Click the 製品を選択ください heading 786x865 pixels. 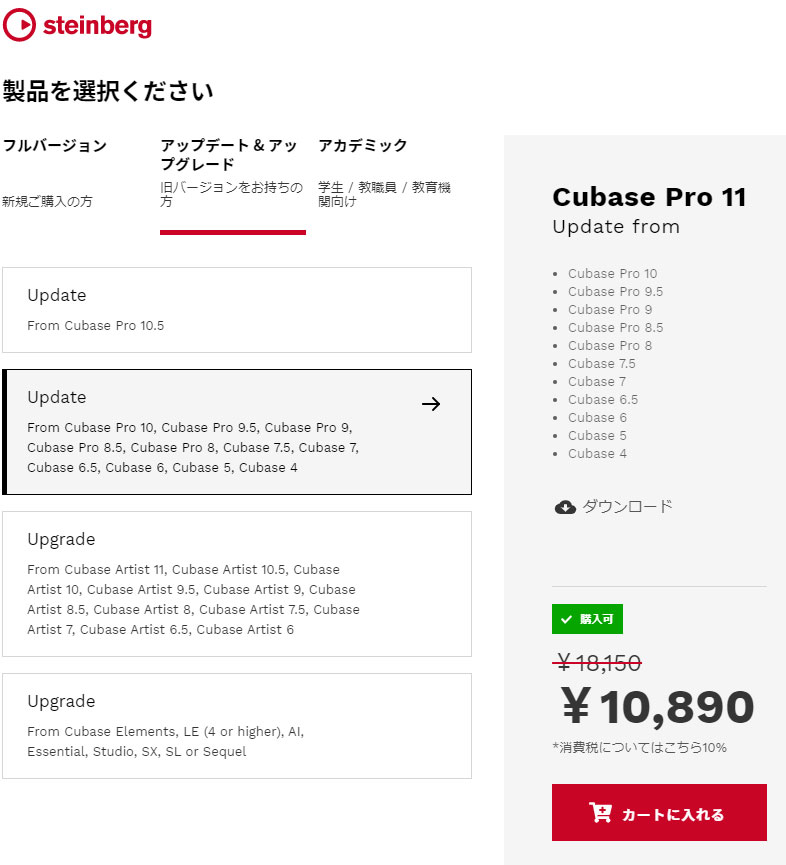tap(108, 91)
